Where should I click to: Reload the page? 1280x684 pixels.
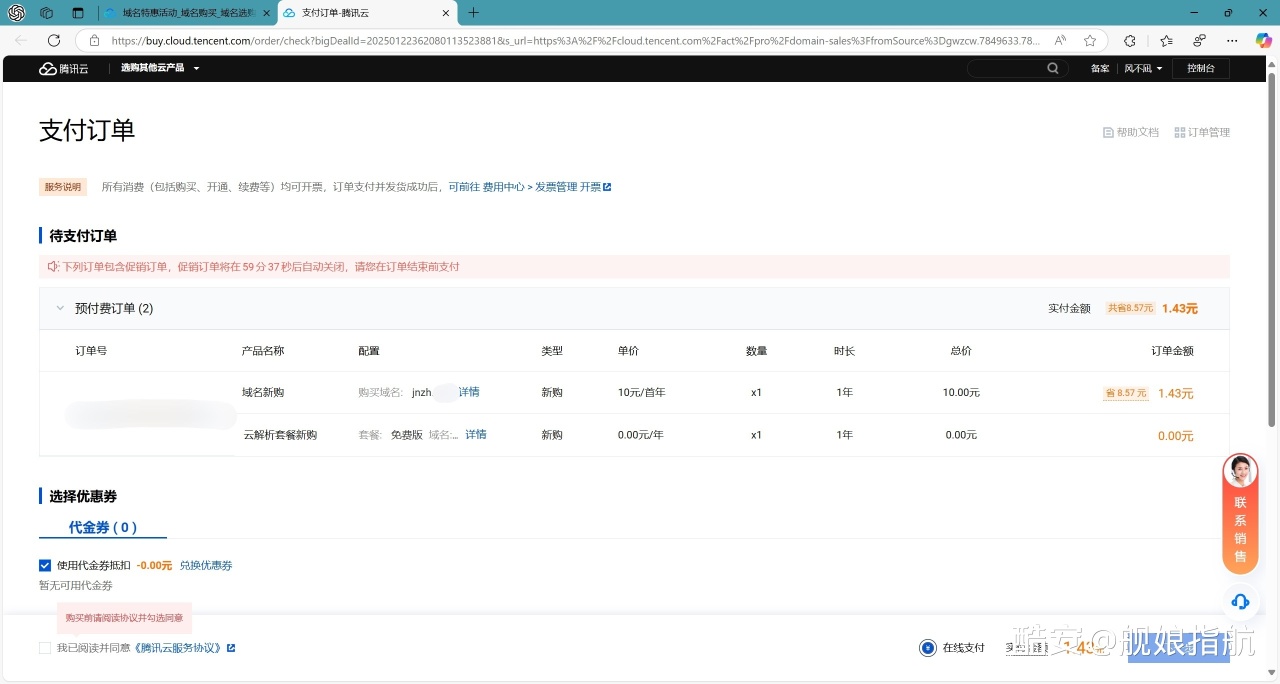click(x=54, y=40)
